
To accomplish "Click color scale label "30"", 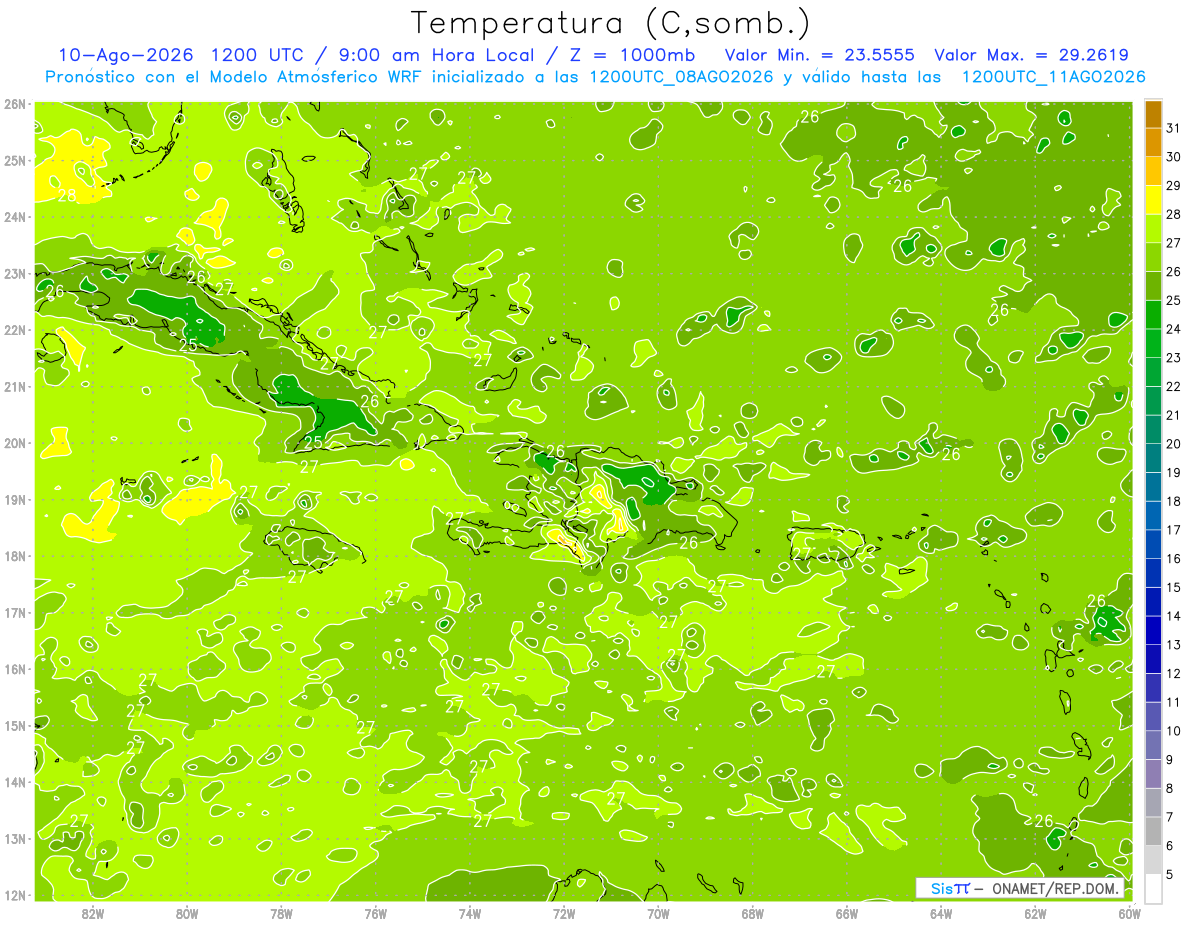I will (x=1174, y=157).
